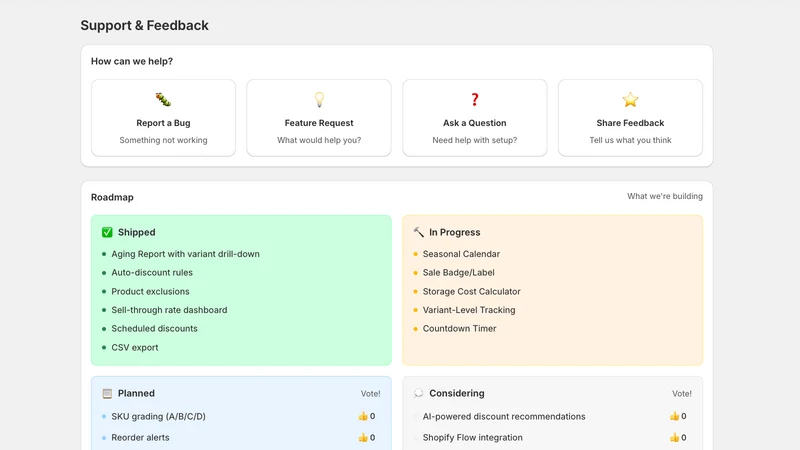This screenshot has height=450, width=800.
Task: Click Vote! label in Planned section
Action: coord(370,393)
